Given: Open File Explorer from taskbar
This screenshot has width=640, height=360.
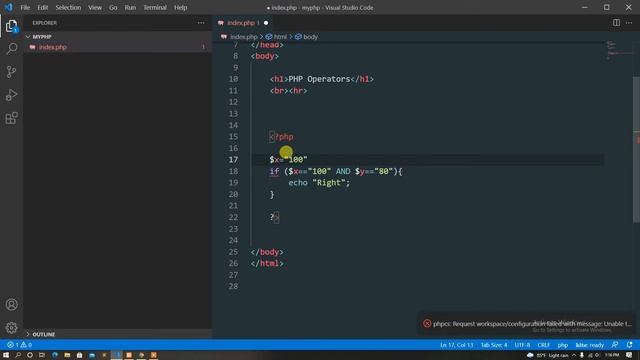Looking at the screenshot, I should 67,355.
